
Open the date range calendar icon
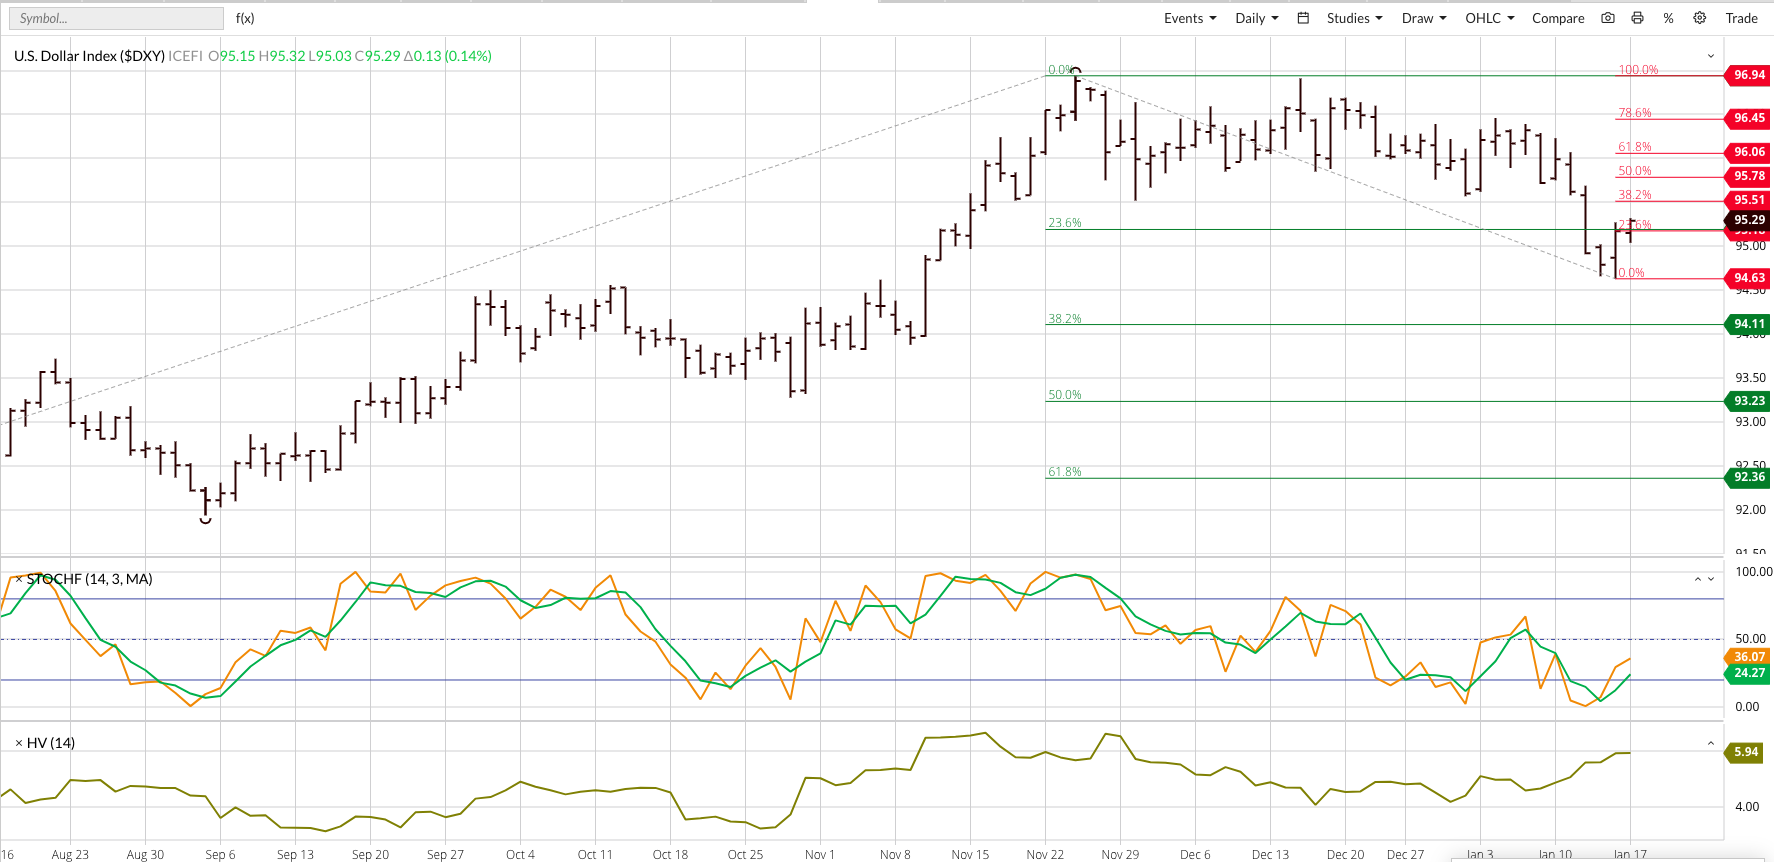click(1303, 18)
